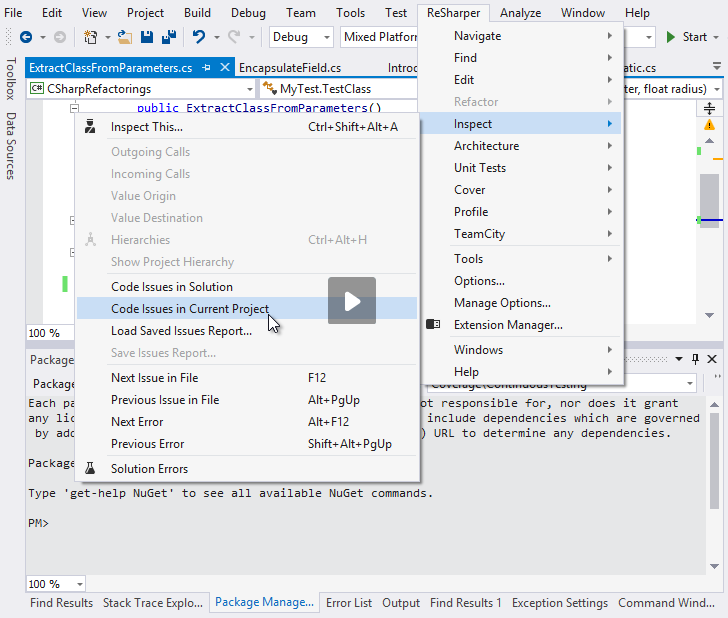This screenshot has height=618, width=728.
Task: Open the Mixed Platforms dropdown
Action: (380, 37)
